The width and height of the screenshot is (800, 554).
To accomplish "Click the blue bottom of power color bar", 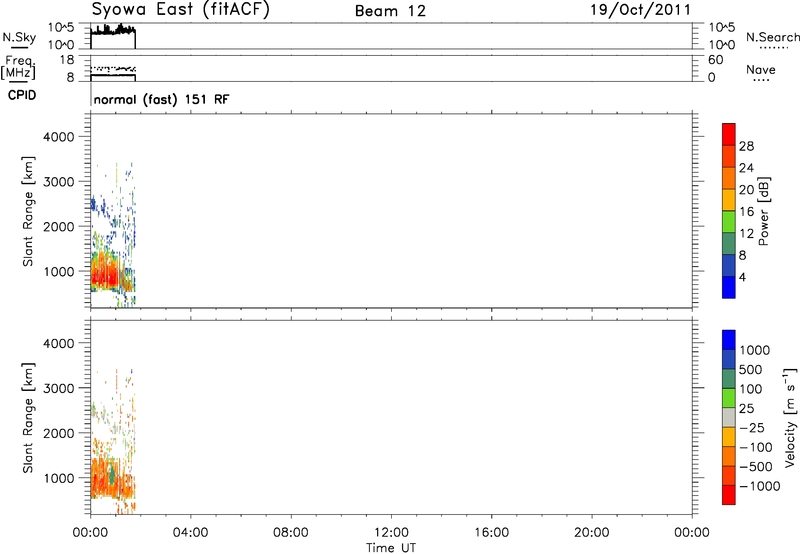I will pos(729,288).
